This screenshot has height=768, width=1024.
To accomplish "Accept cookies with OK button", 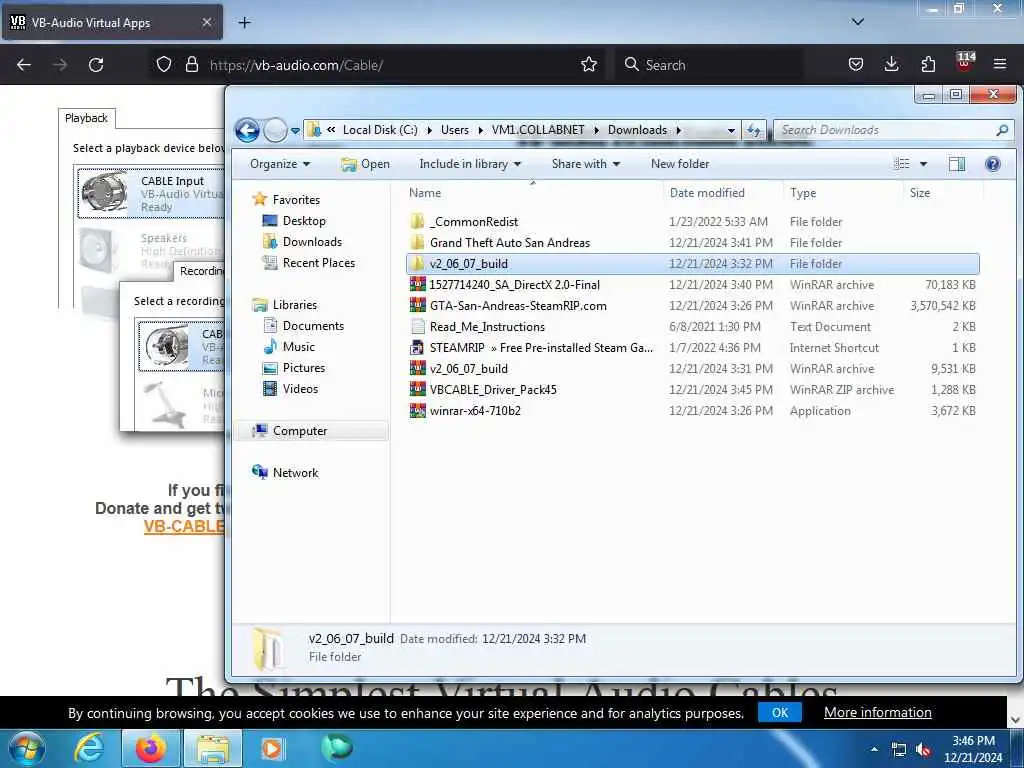I will [x=780, y=712].
